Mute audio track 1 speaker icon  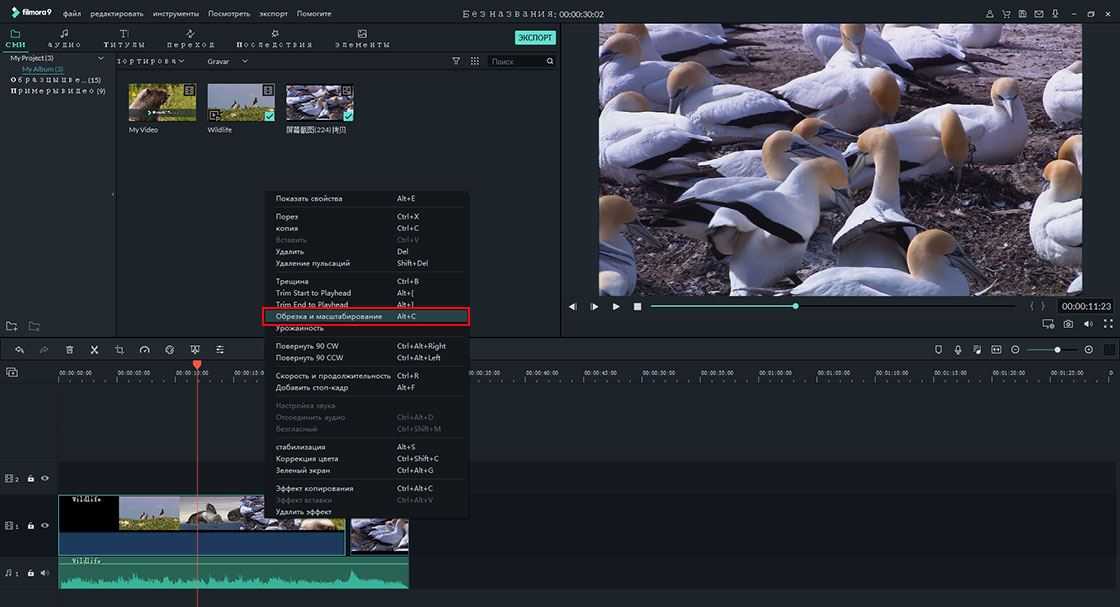pos(45,573)
